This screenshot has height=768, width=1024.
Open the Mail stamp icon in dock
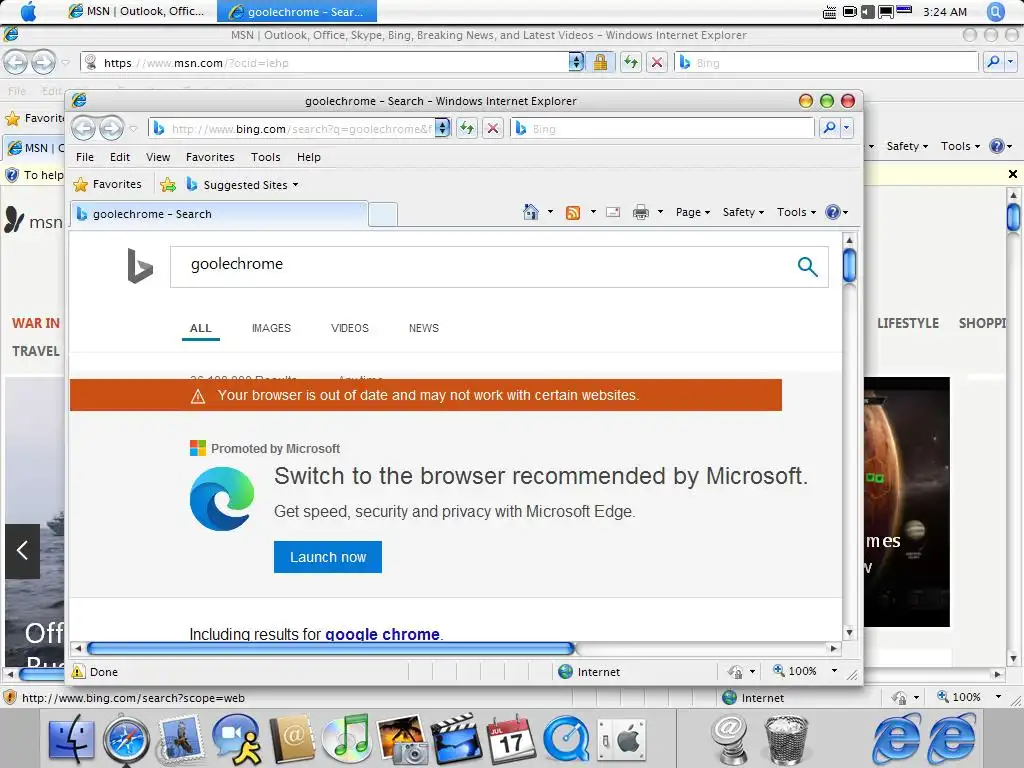[181, 739]
